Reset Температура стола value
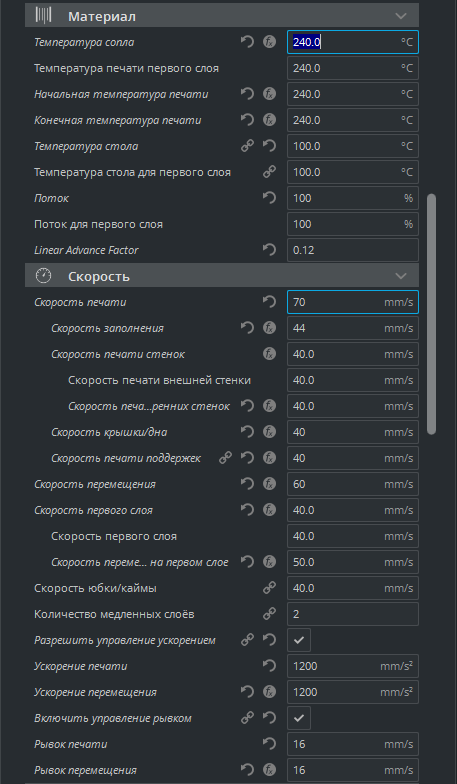The image size is (457, 784). (270, 146)
